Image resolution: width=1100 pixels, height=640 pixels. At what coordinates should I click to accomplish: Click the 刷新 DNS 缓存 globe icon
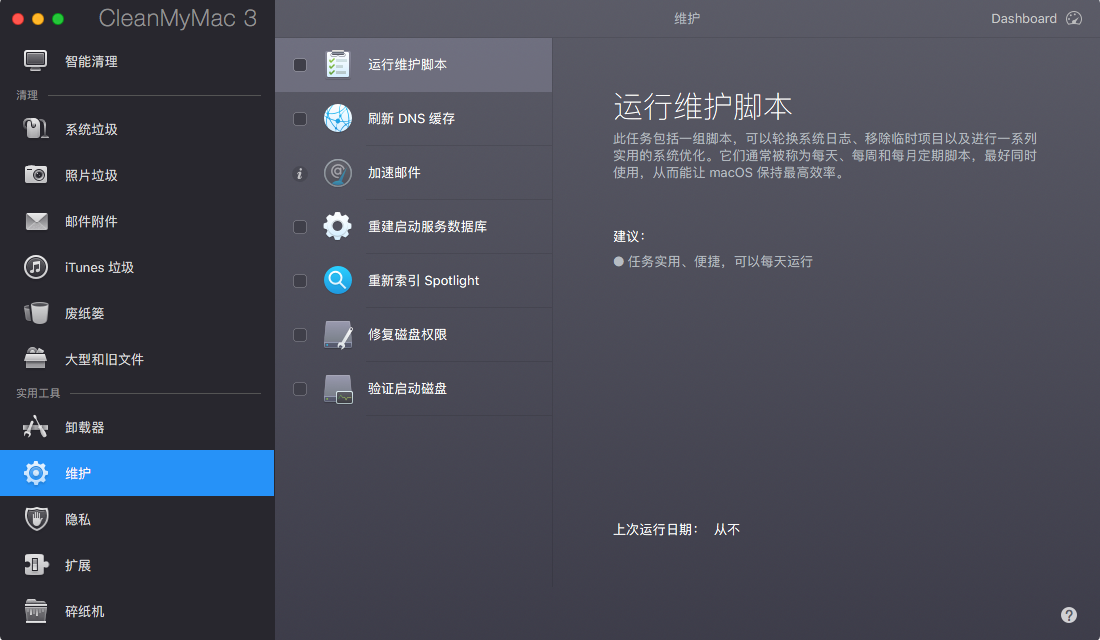(x=338, y=119)
